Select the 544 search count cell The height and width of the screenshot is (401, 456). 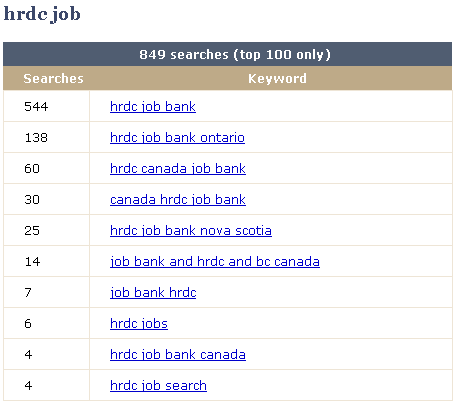(x=46, y=106)
